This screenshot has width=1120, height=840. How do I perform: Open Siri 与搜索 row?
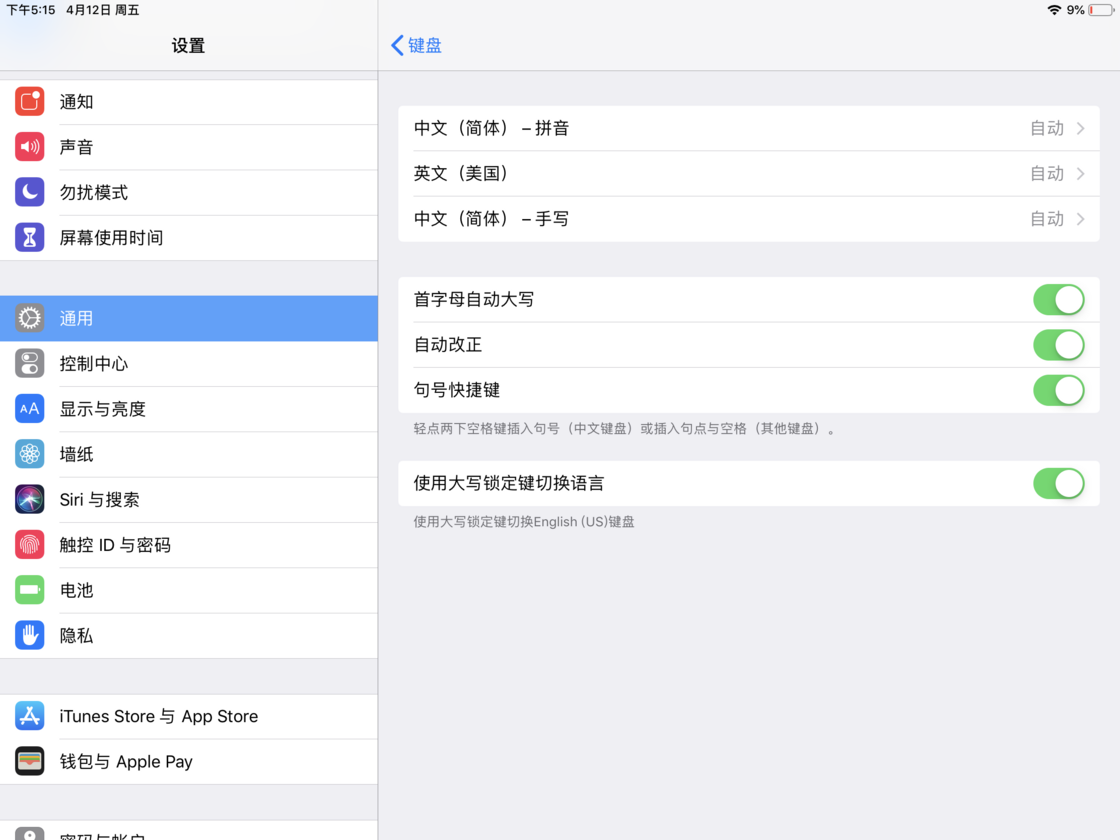(x=189, y=500)
